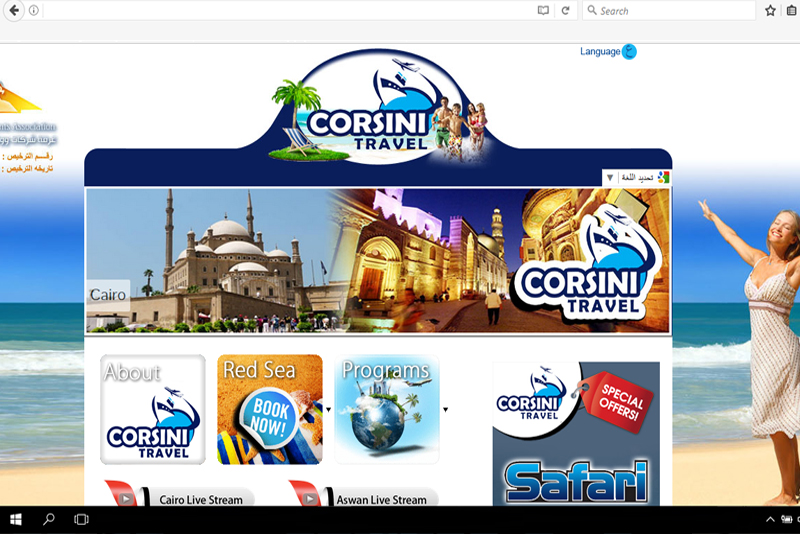This screenshot has height=534, width=800.
Task: Show hidden system tray icons
Action: click(x=770, y=520)
